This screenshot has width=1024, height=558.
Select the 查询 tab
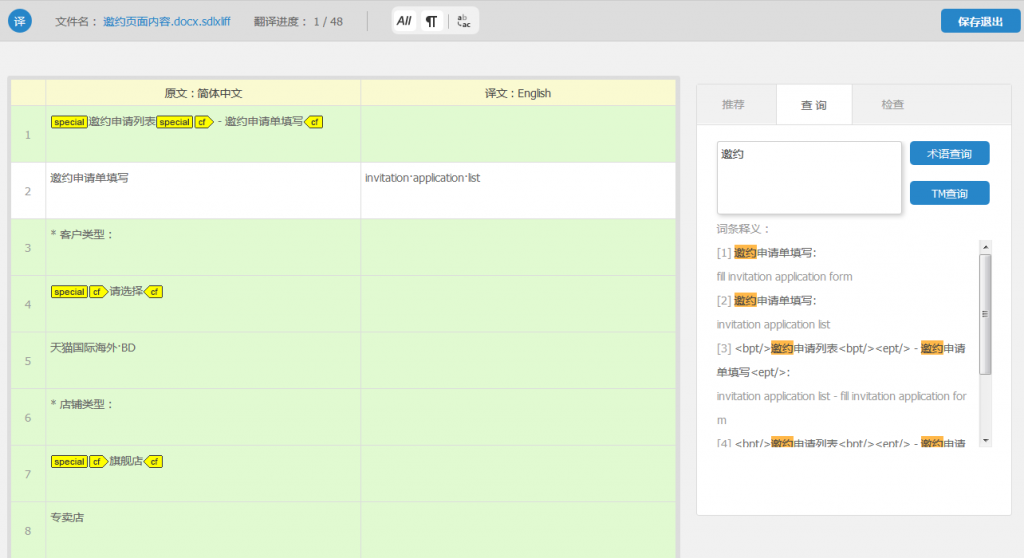coord(813,104)
